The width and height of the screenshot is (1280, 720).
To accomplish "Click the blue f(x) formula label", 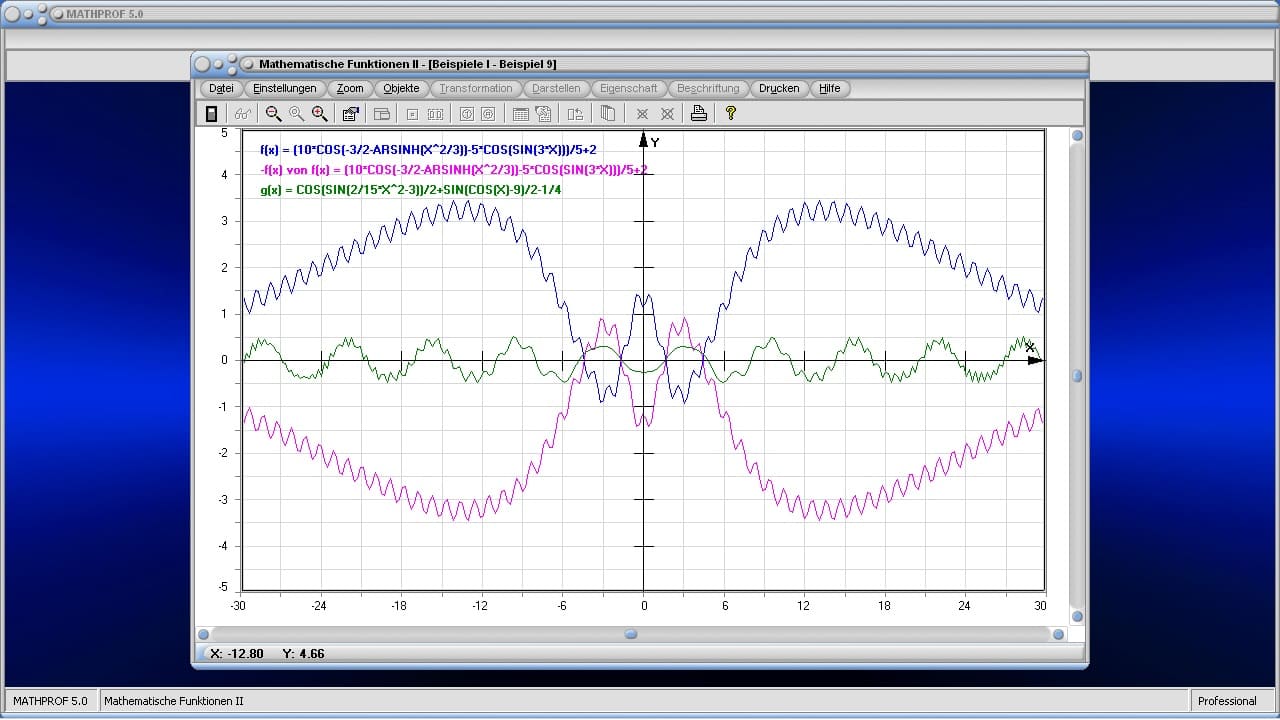I will [x=428, y=149].
